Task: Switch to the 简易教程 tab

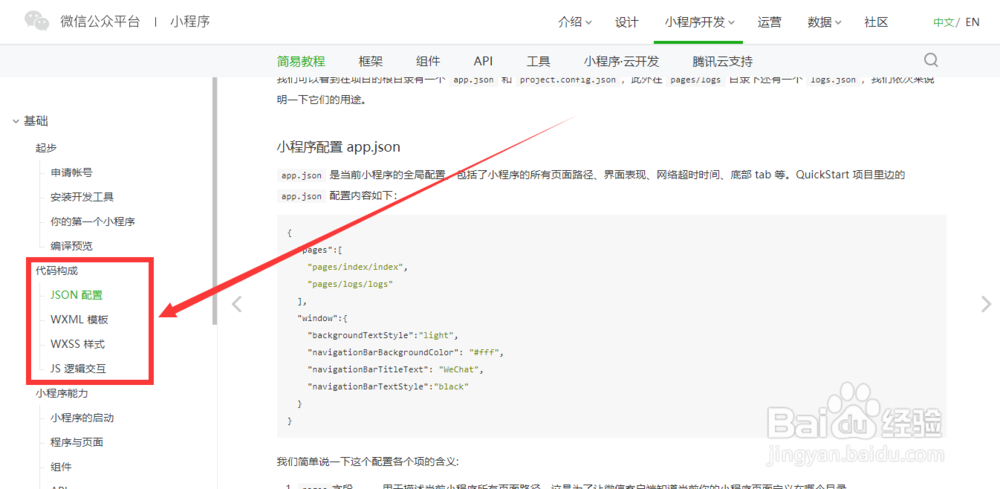Action: (301, 61)
